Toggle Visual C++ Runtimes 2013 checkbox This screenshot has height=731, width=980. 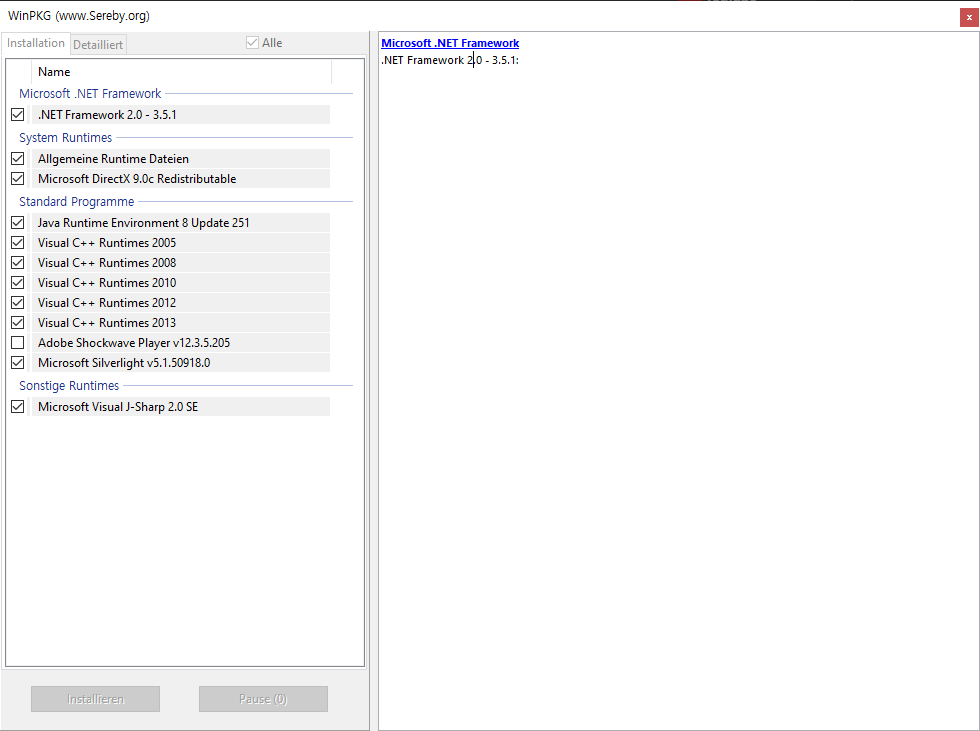point(18,322)
